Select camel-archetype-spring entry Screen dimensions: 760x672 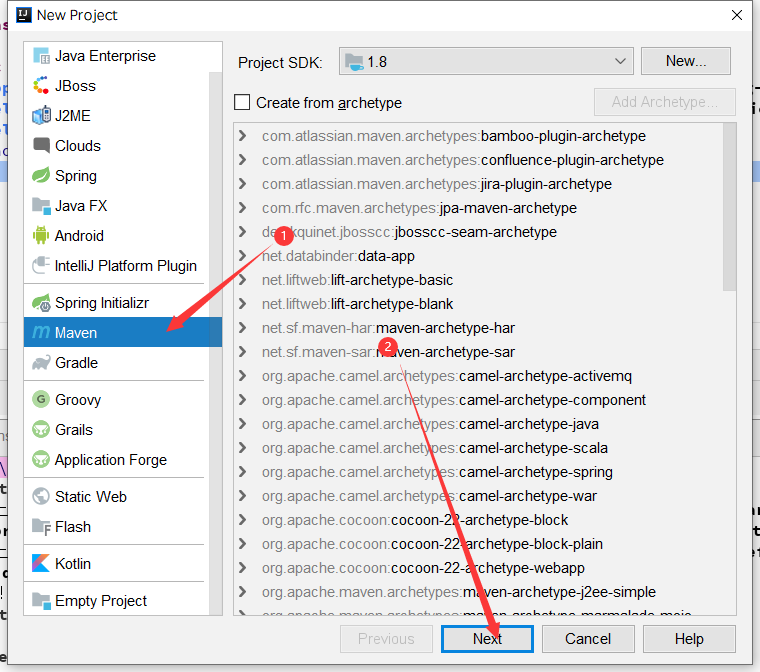pyautogui.click(x=437, y=472)
